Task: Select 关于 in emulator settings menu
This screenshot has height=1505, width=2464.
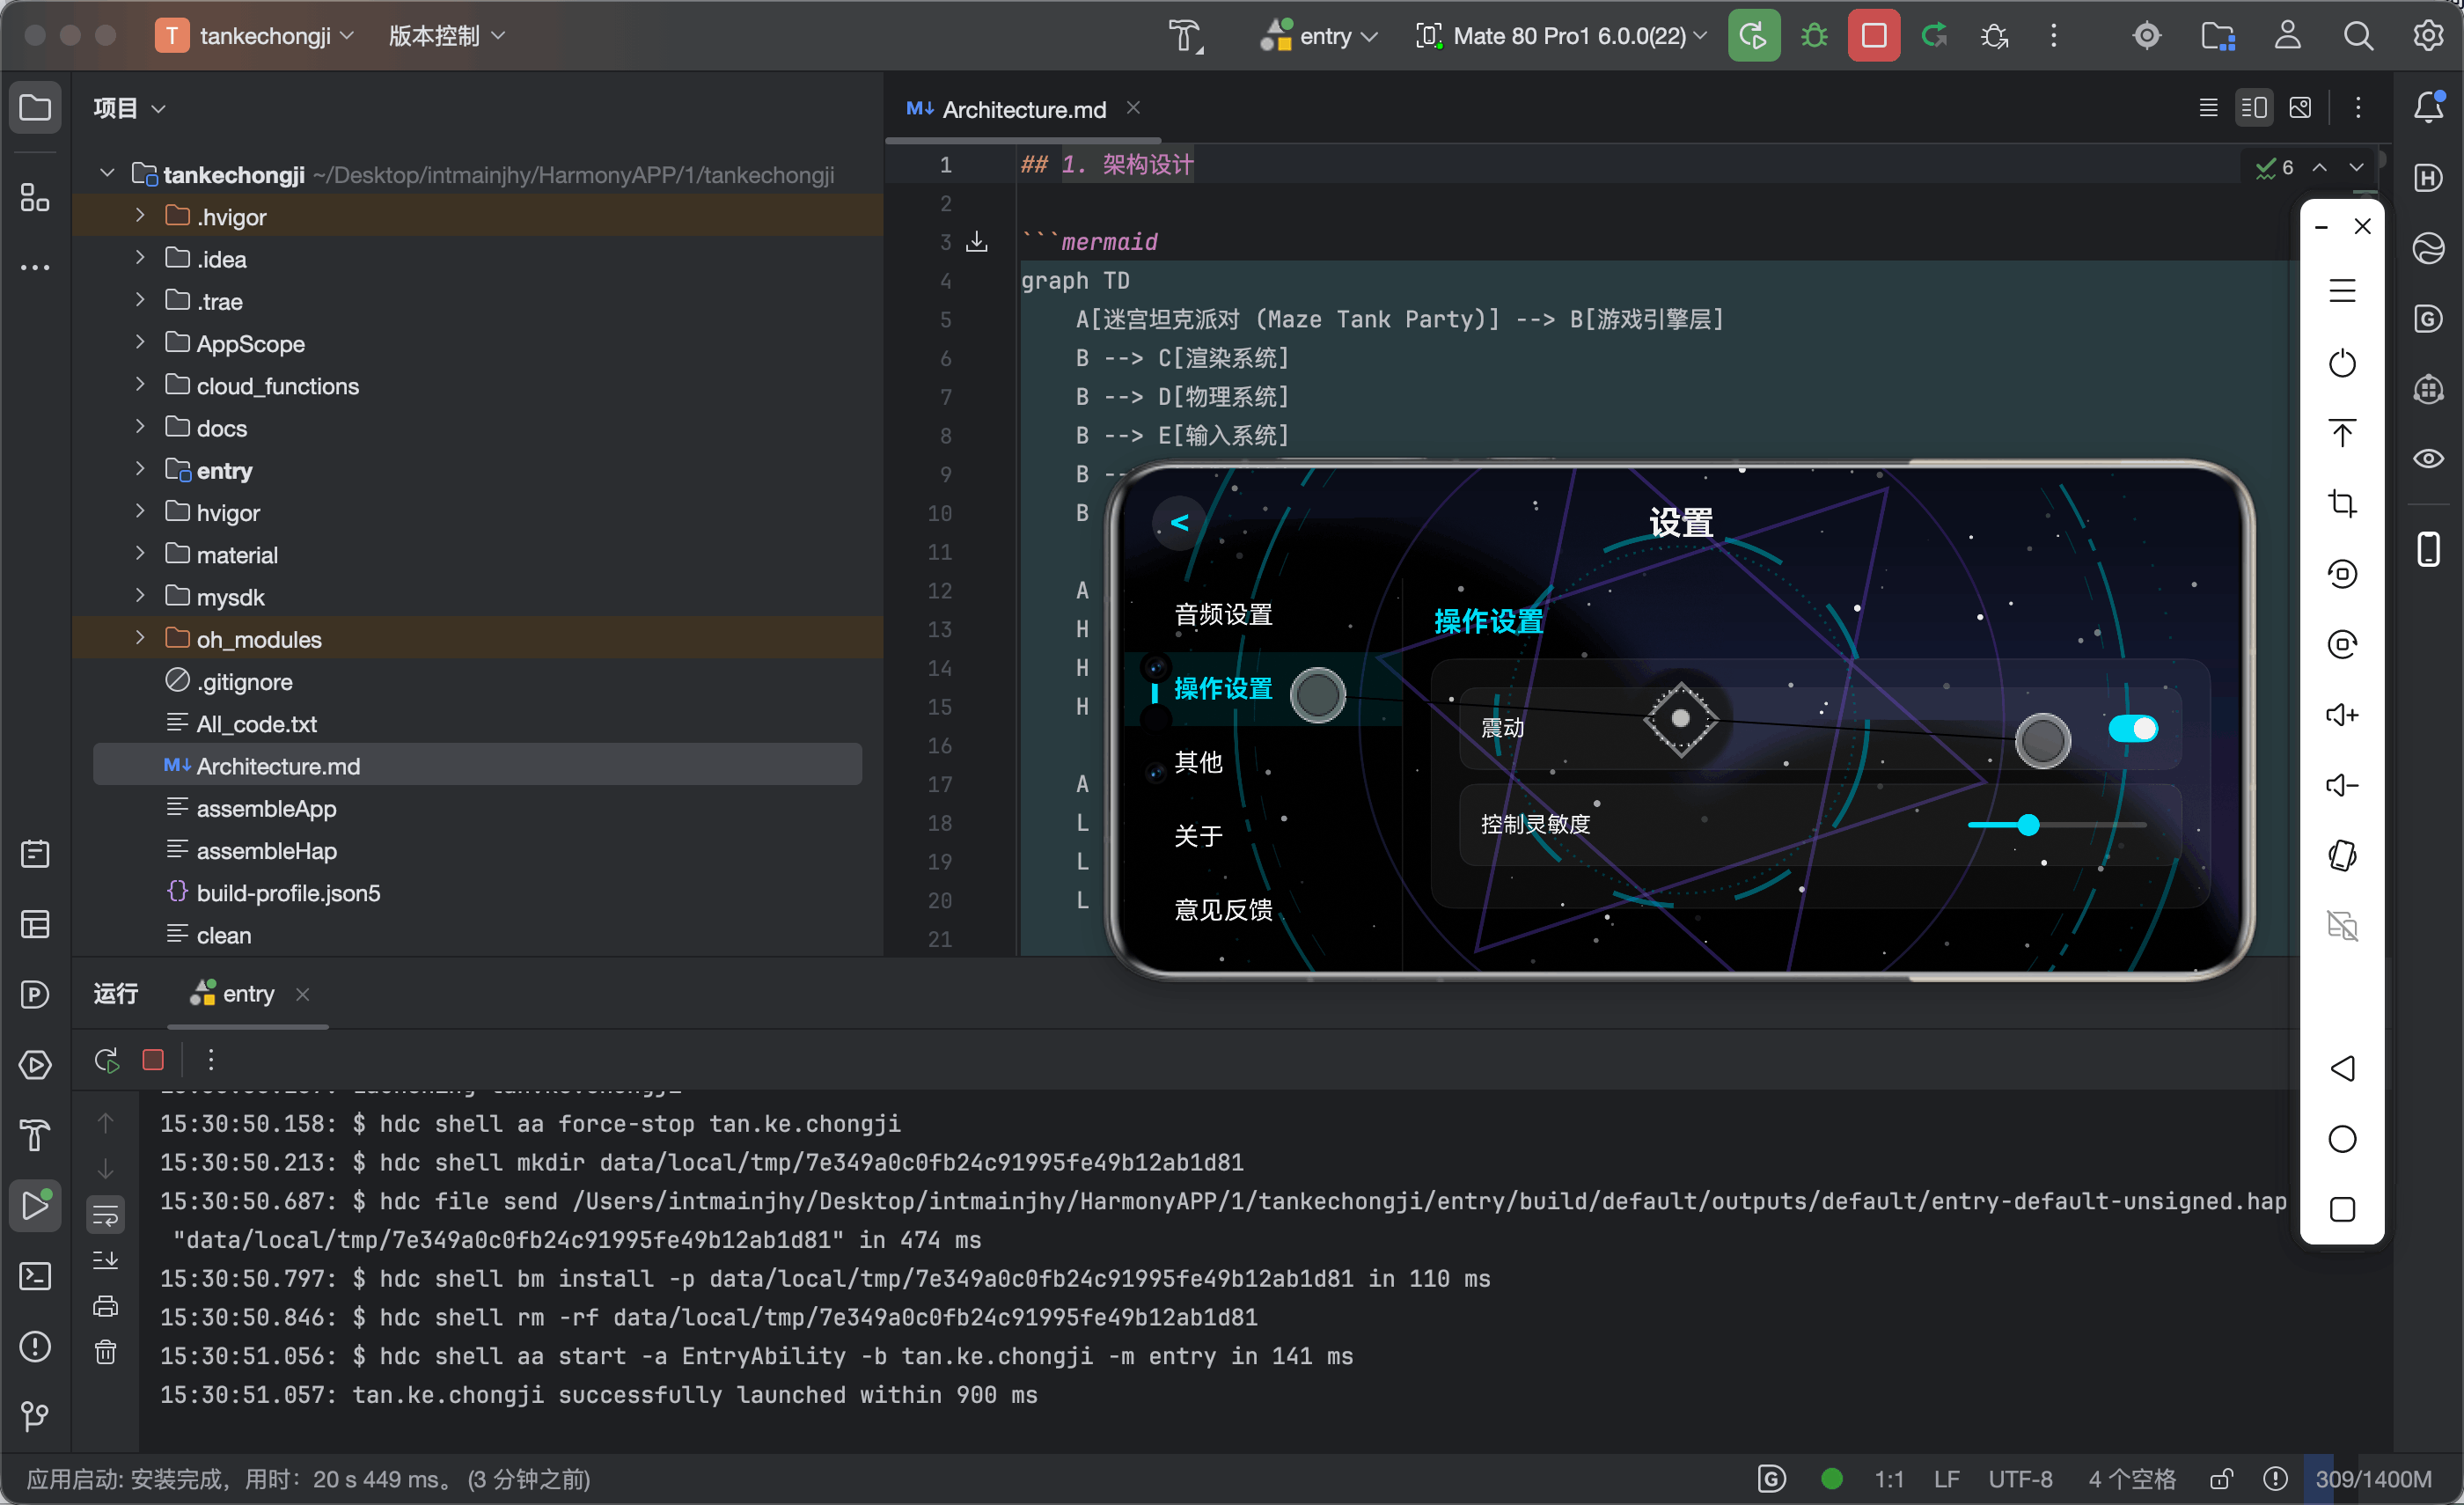Action: click(x=1198, y=835)
